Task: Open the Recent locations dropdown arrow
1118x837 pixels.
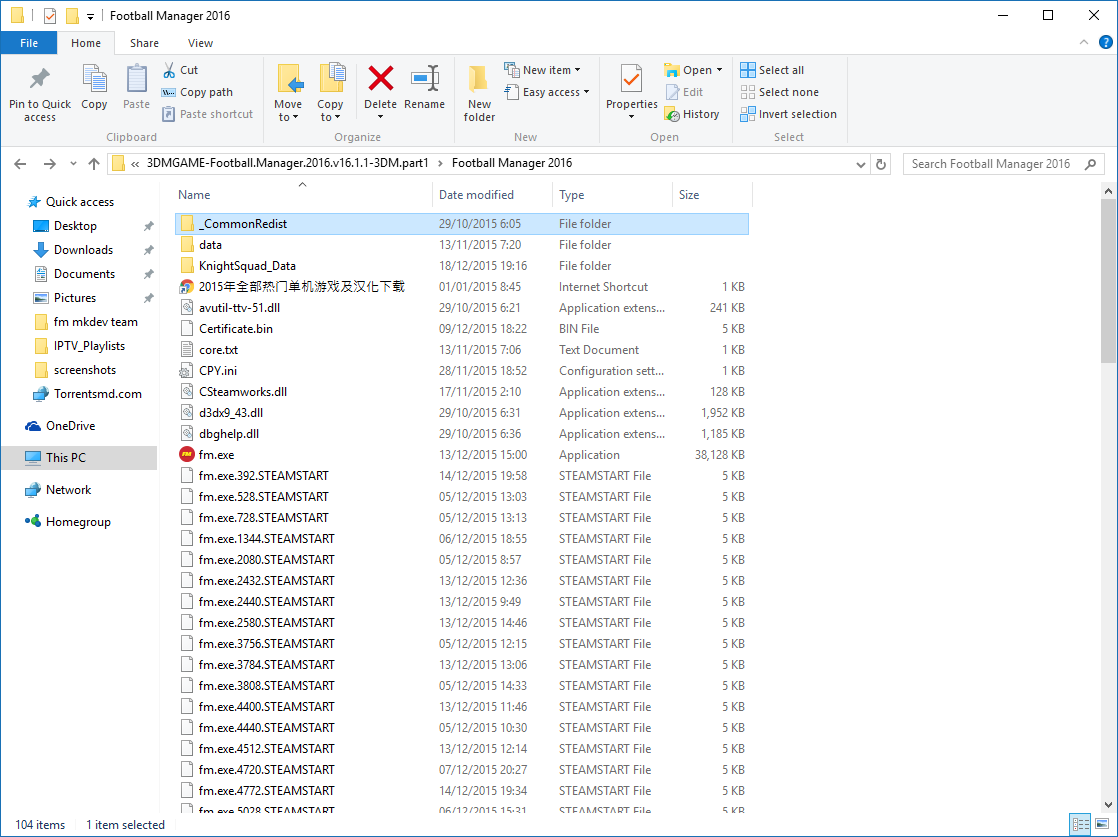Action: click(73, 164)
